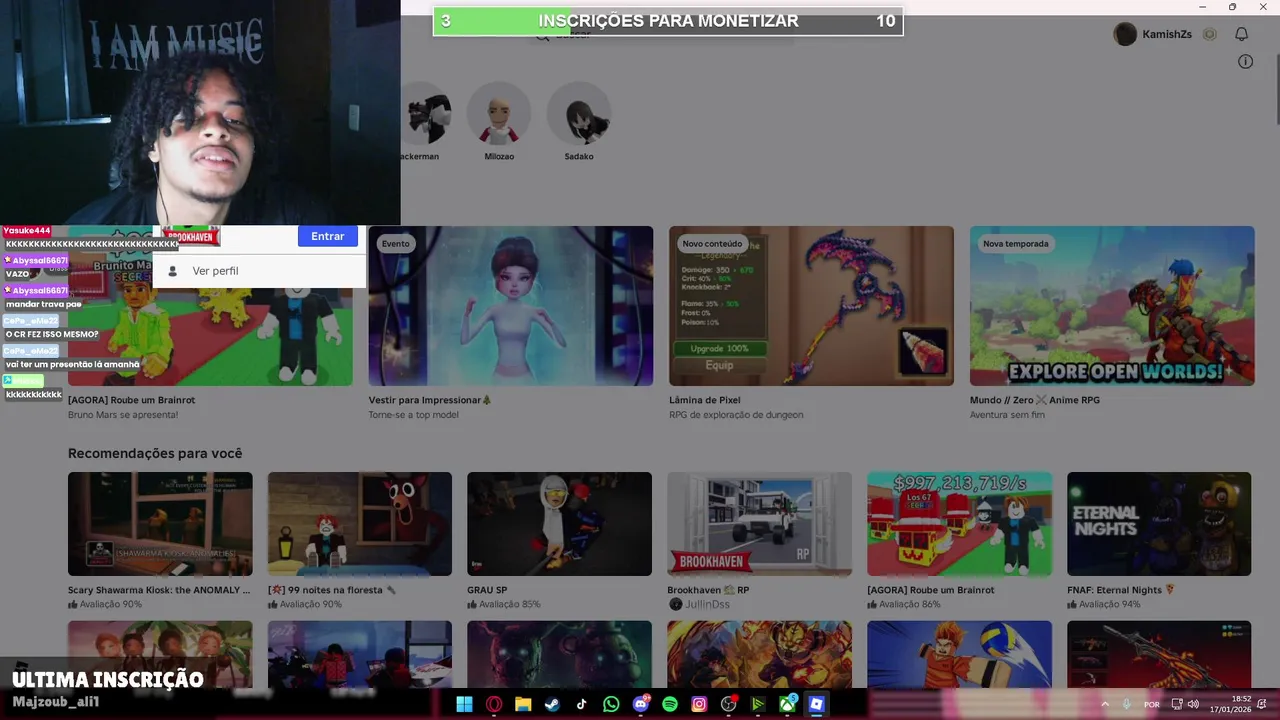Click the Lâmina de Pixel title
The height and width of the screenshot is (720, 1280).
click(x=704, y=400)
